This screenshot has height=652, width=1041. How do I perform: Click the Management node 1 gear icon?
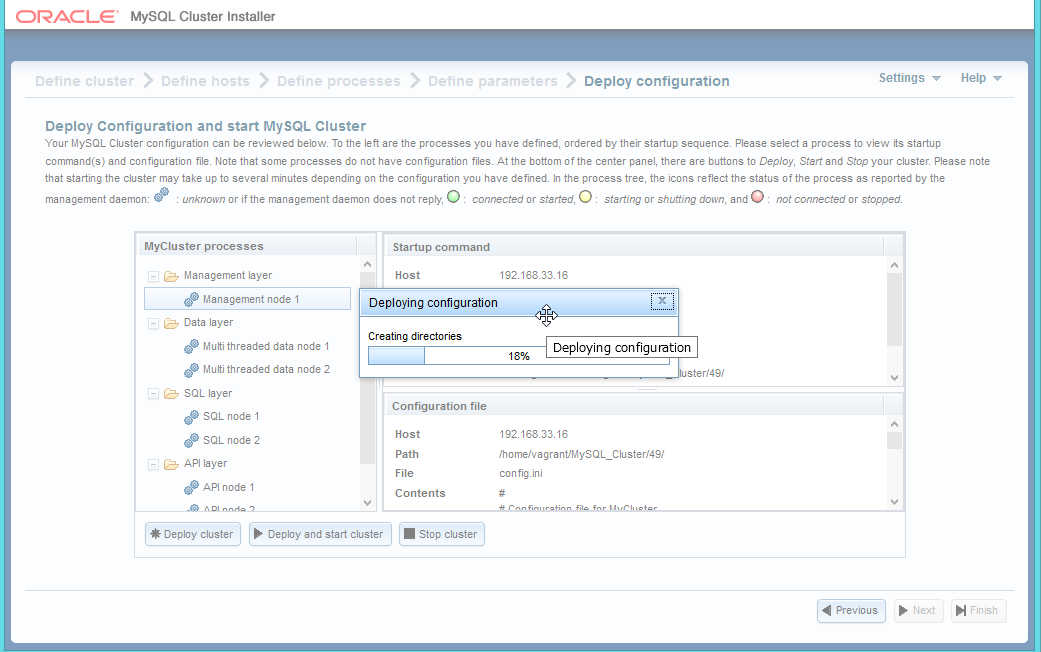click(191, 299)
